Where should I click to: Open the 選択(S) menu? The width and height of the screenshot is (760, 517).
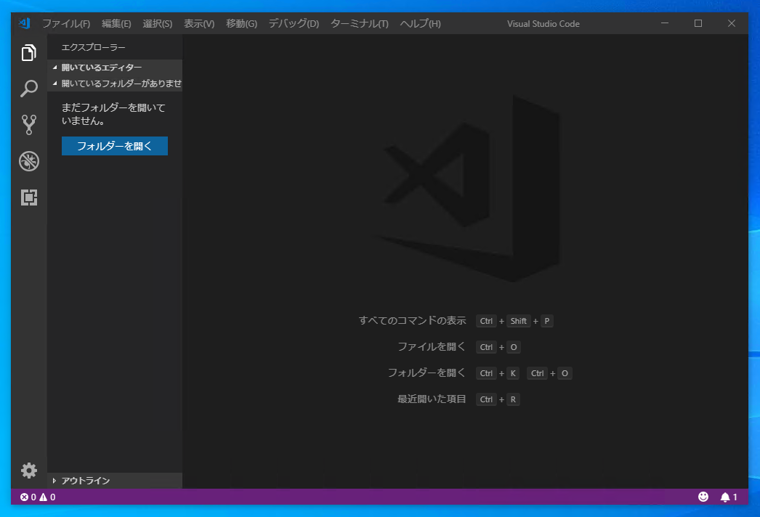157,24
